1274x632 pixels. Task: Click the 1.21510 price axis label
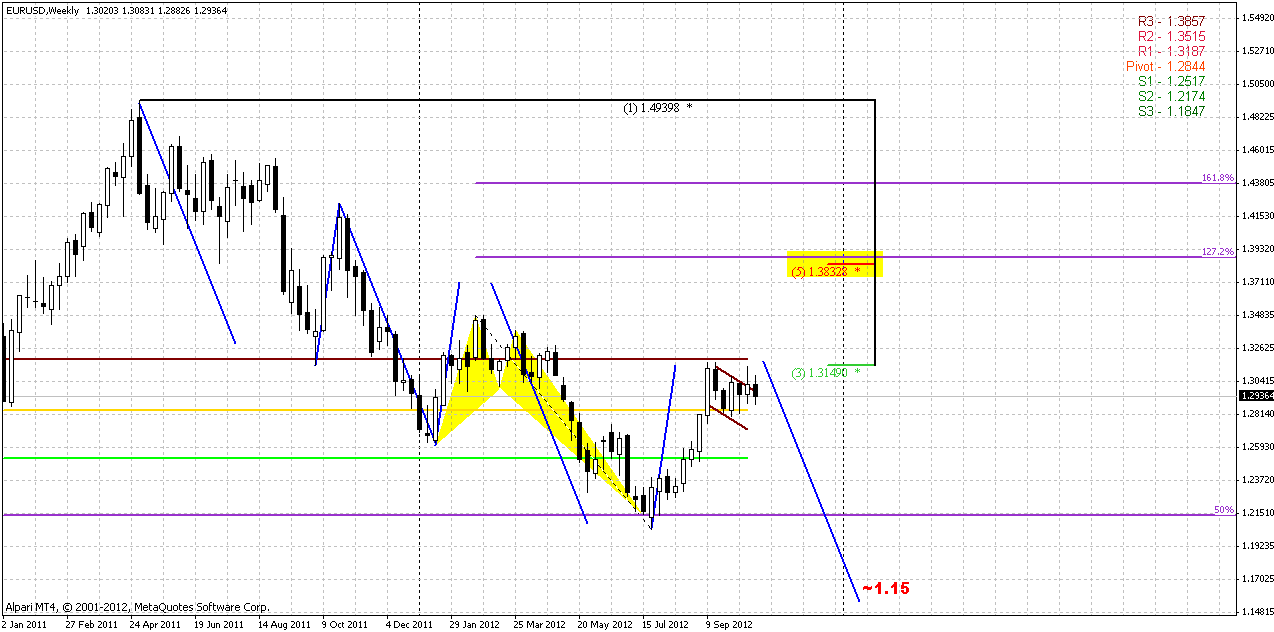[1257, 513]
